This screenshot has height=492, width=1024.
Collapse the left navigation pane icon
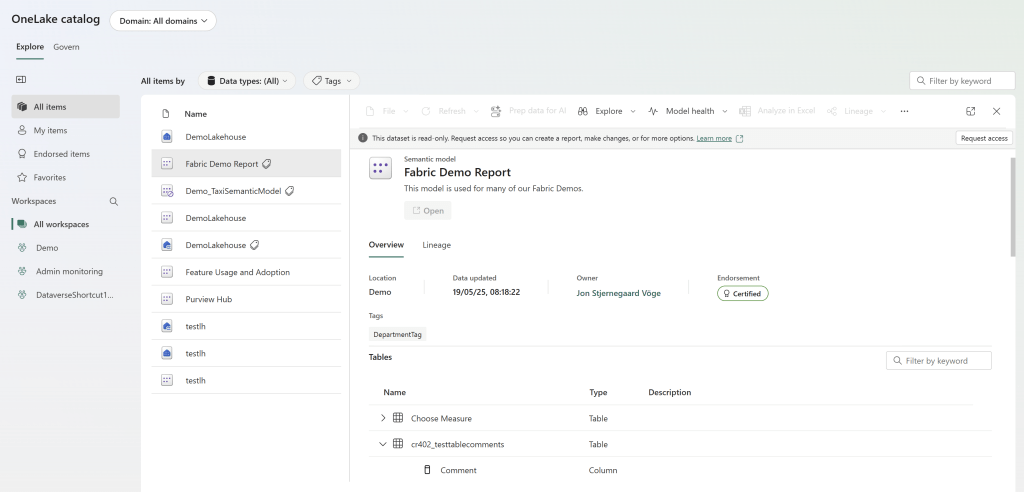[21, 80]
